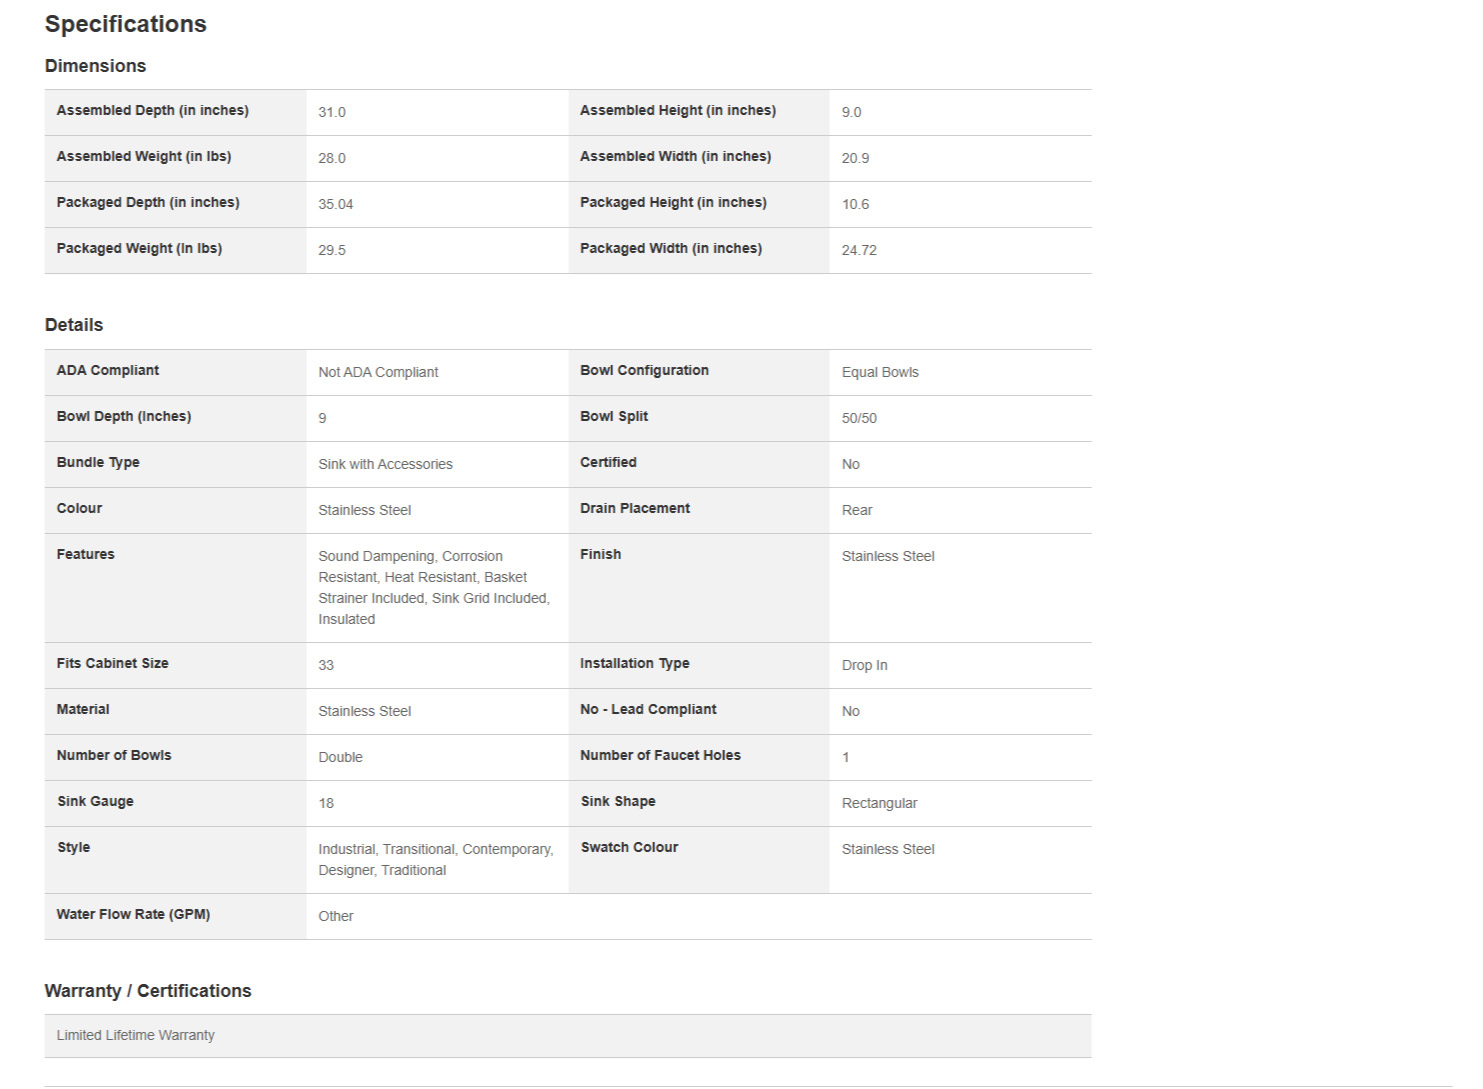Click the value 24.72
1483x1089 pixels.
pyautogui.click(x=859, y=250)
